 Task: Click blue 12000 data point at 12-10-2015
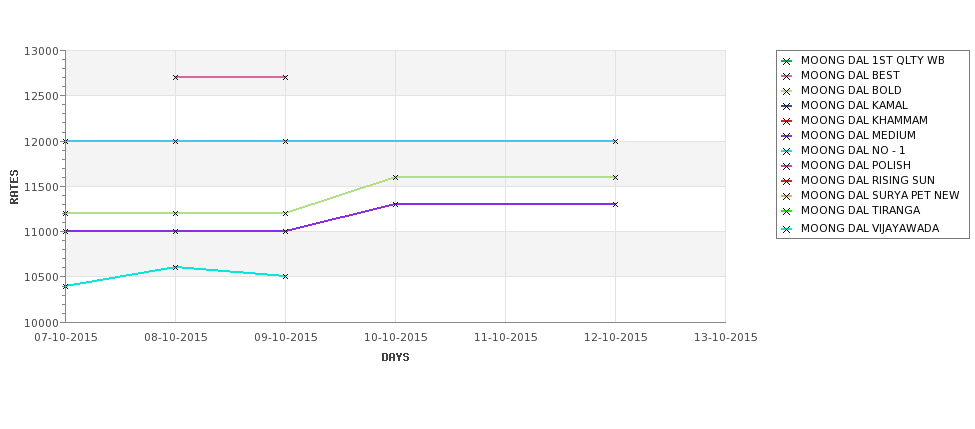615,141
